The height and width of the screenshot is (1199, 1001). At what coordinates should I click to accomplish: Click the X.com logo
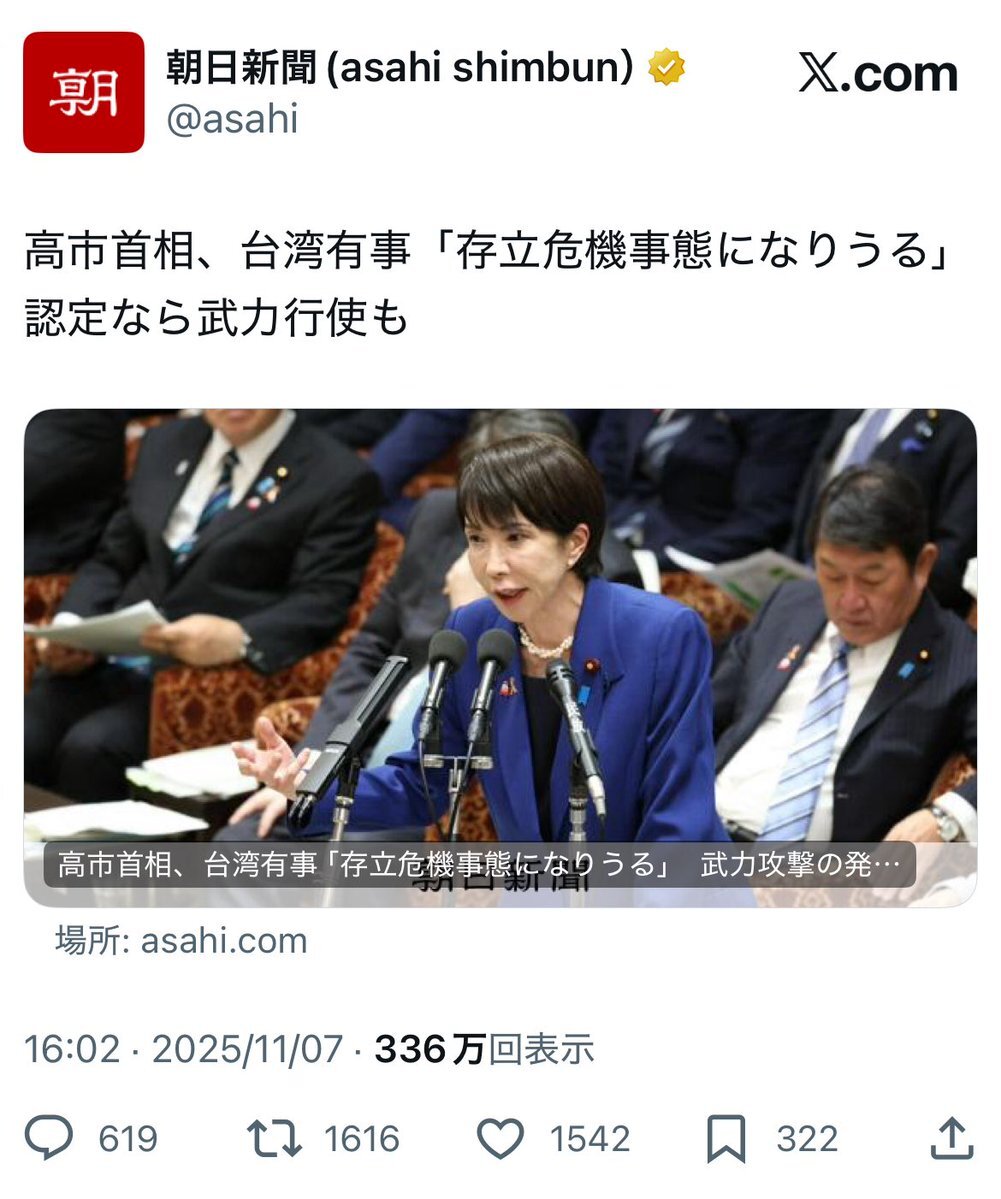[878, 73]
